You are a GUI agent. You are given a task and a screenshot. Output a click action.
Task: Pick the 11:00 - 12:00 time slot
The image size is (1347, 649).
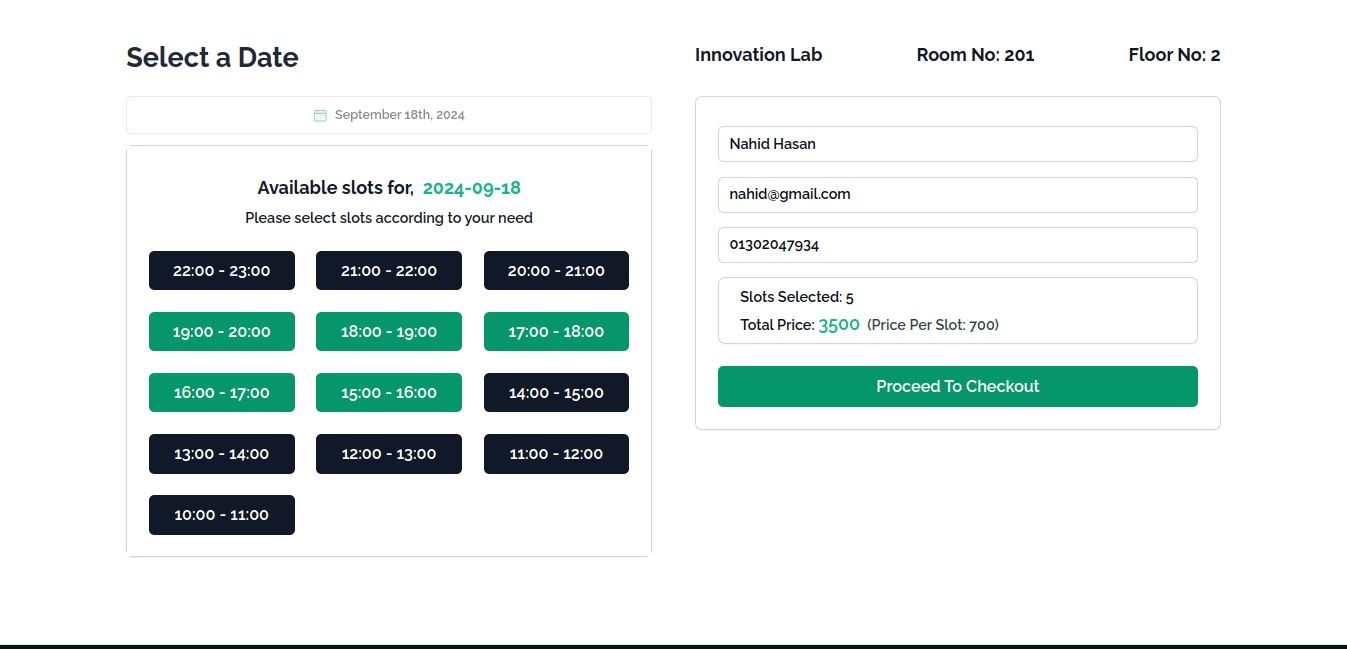coord(556,454)
